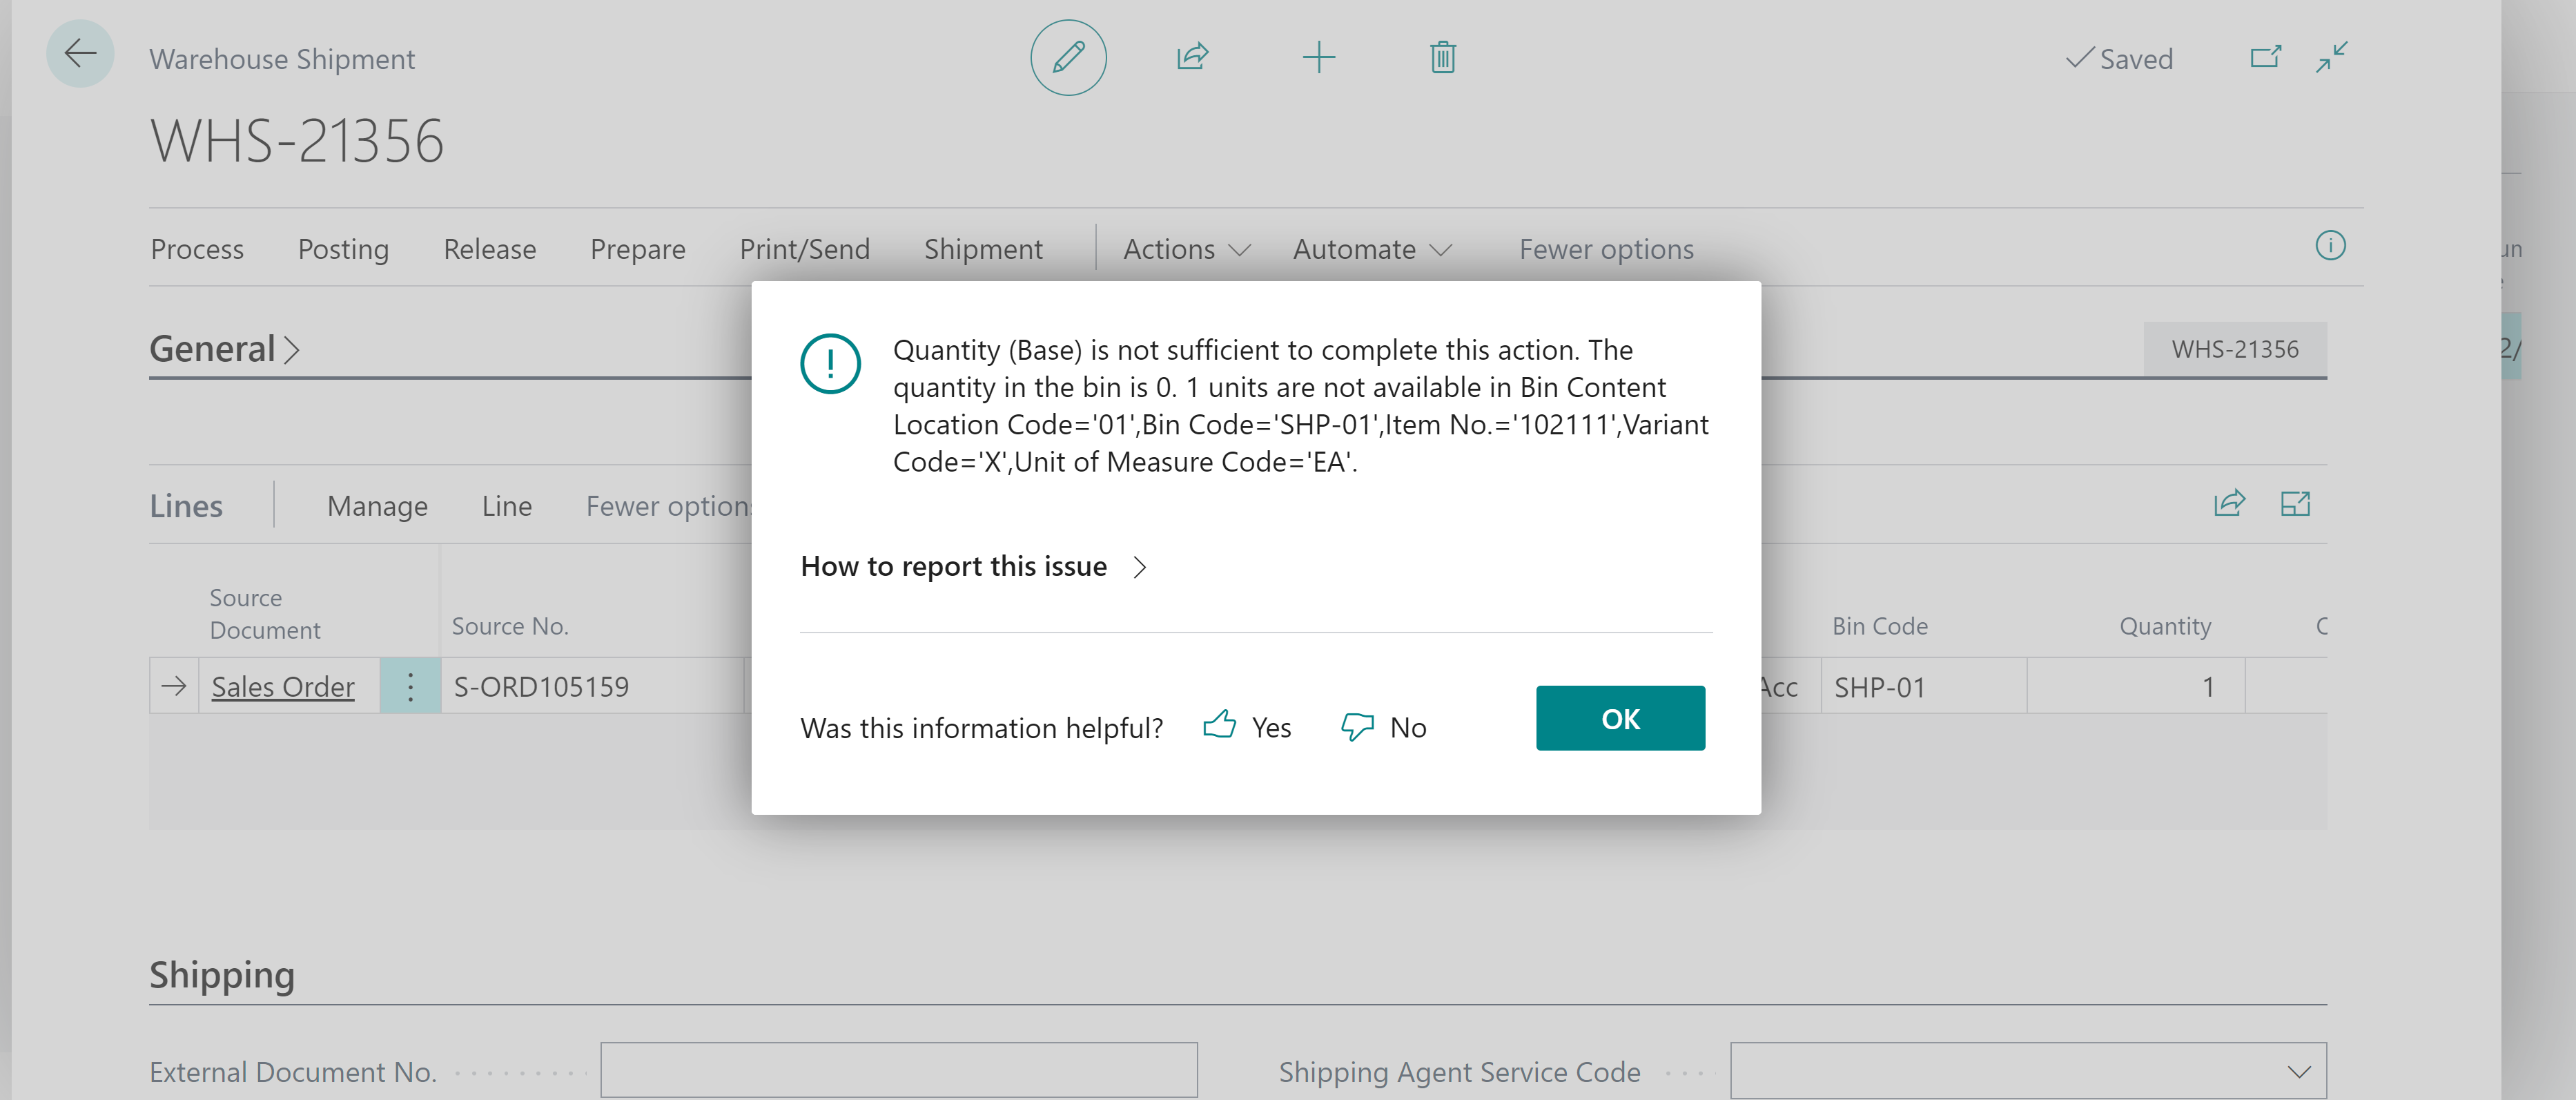The height and width of the screenshot is (1100, 2576).
Task: Open page in new window icon
Action: tap(2265, 57)
